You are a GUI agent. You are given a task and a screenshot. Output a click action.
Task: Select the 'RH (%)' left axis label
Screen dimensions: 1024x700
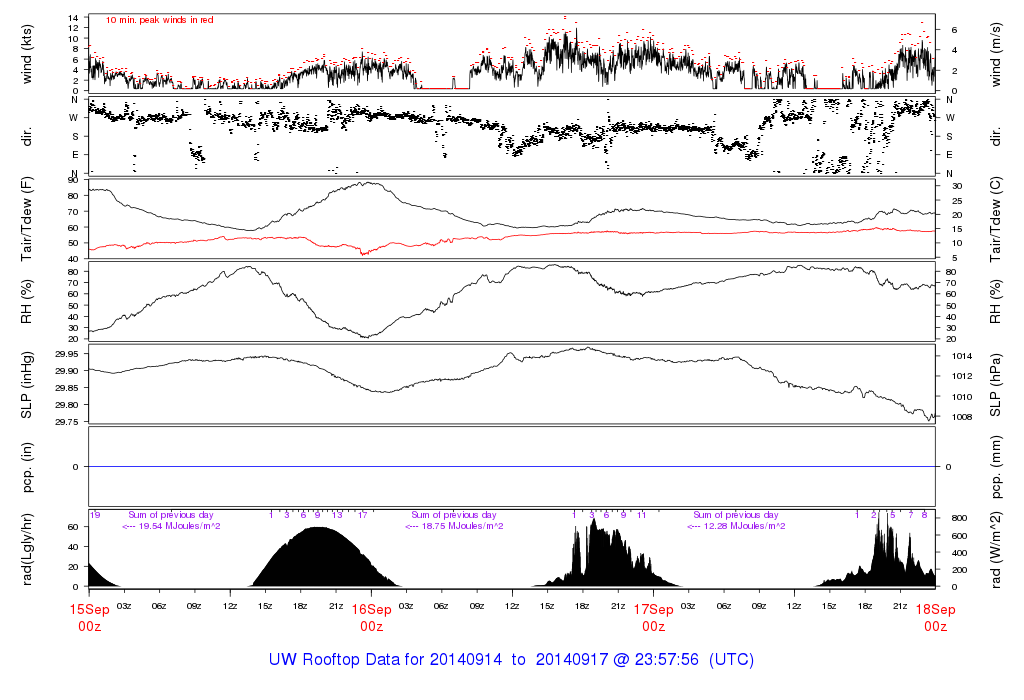tap(27, 301)
